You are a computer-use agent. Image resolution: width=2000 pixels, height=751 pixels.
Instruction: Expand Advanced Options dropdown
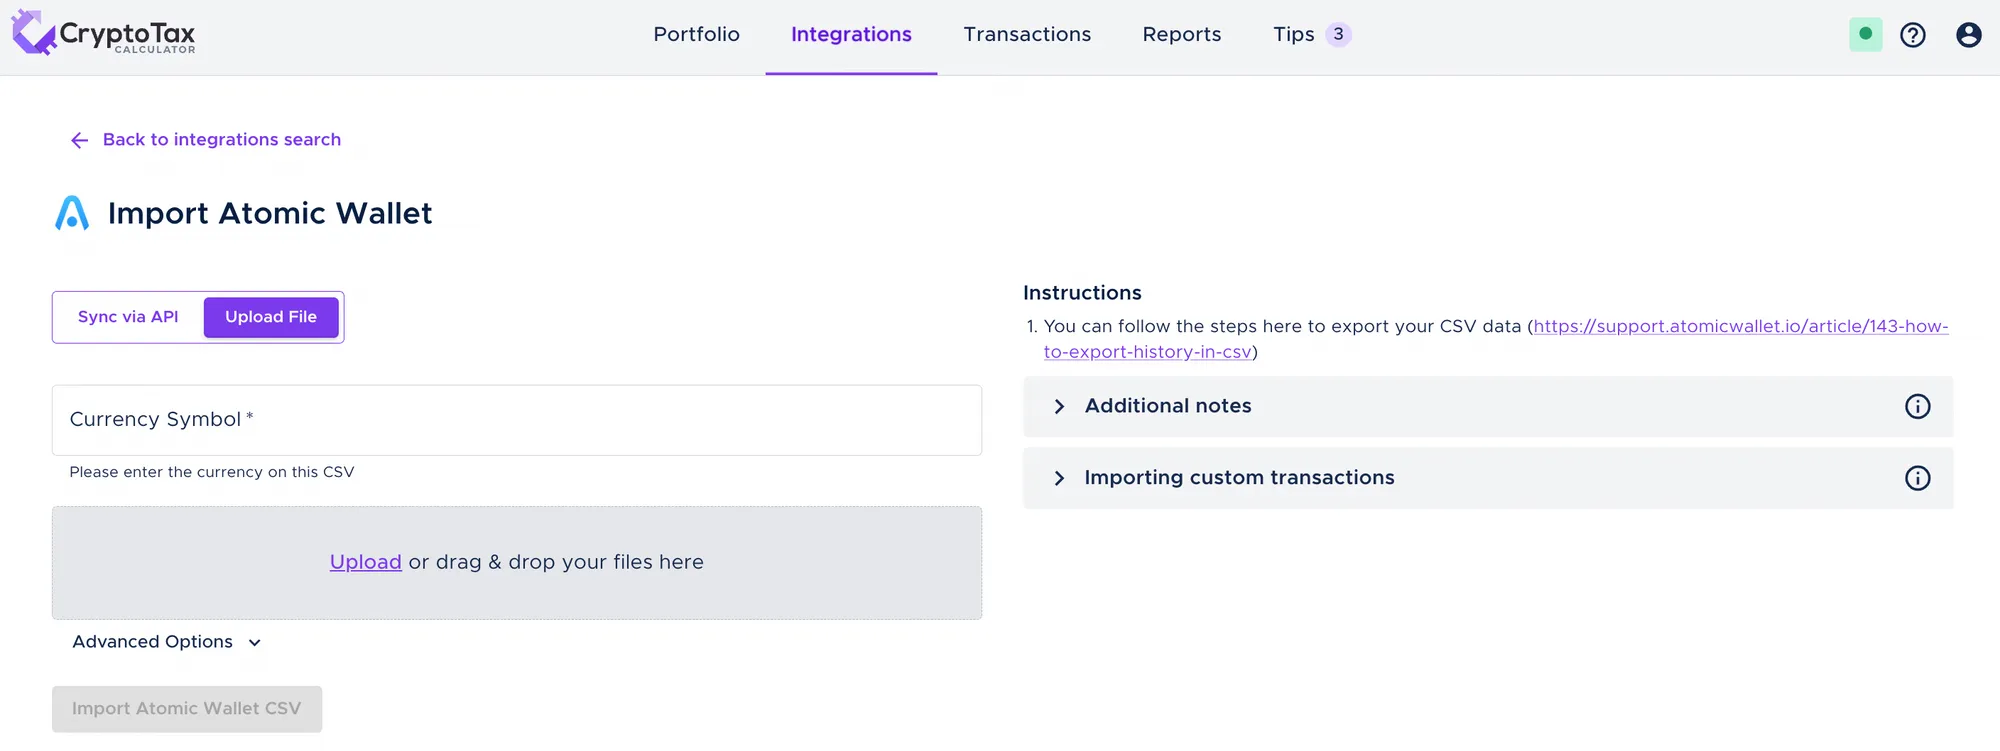click(x=167, y=642)
